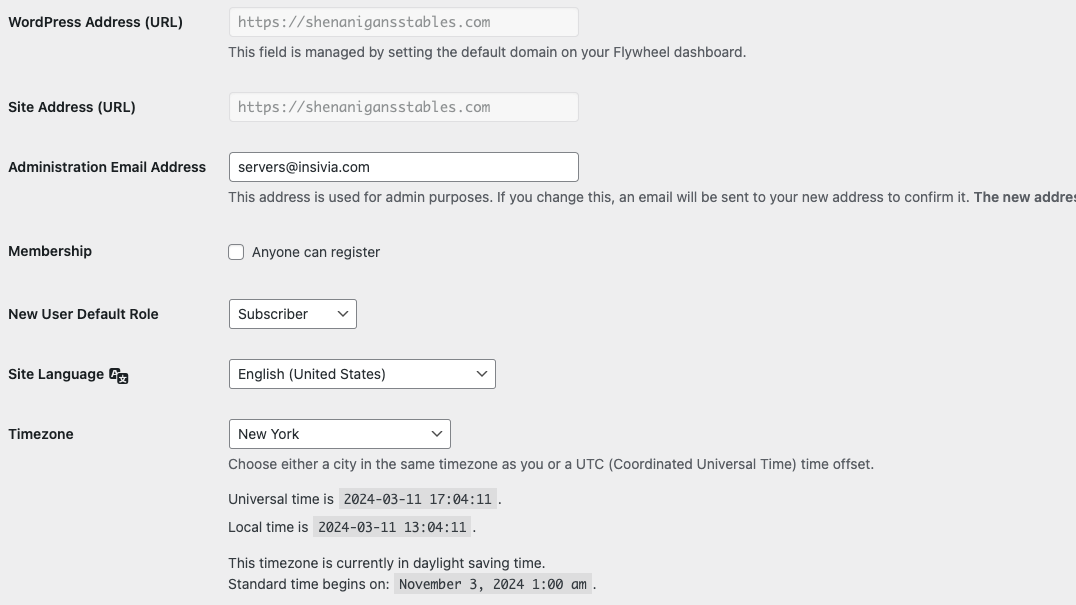Click the November 3, 2024 standard time date

coord(493,584)
